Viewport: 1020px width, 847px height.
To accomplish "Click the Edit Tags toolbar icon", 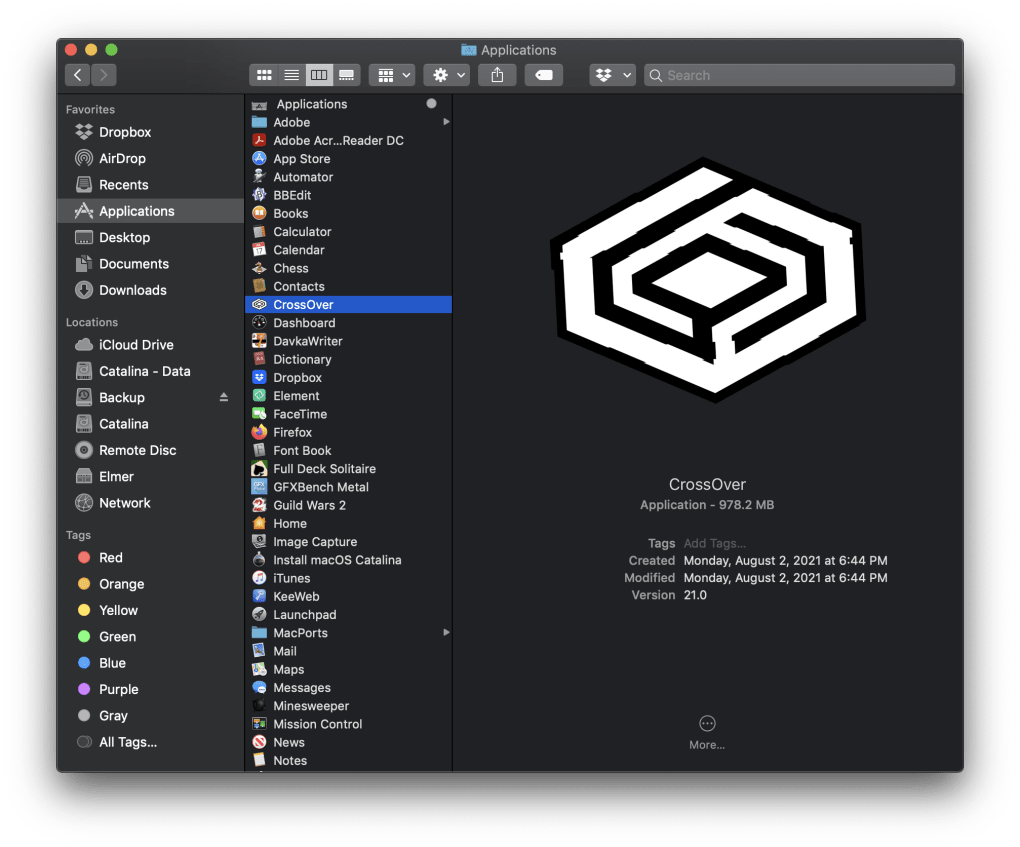I will [543, 75].
